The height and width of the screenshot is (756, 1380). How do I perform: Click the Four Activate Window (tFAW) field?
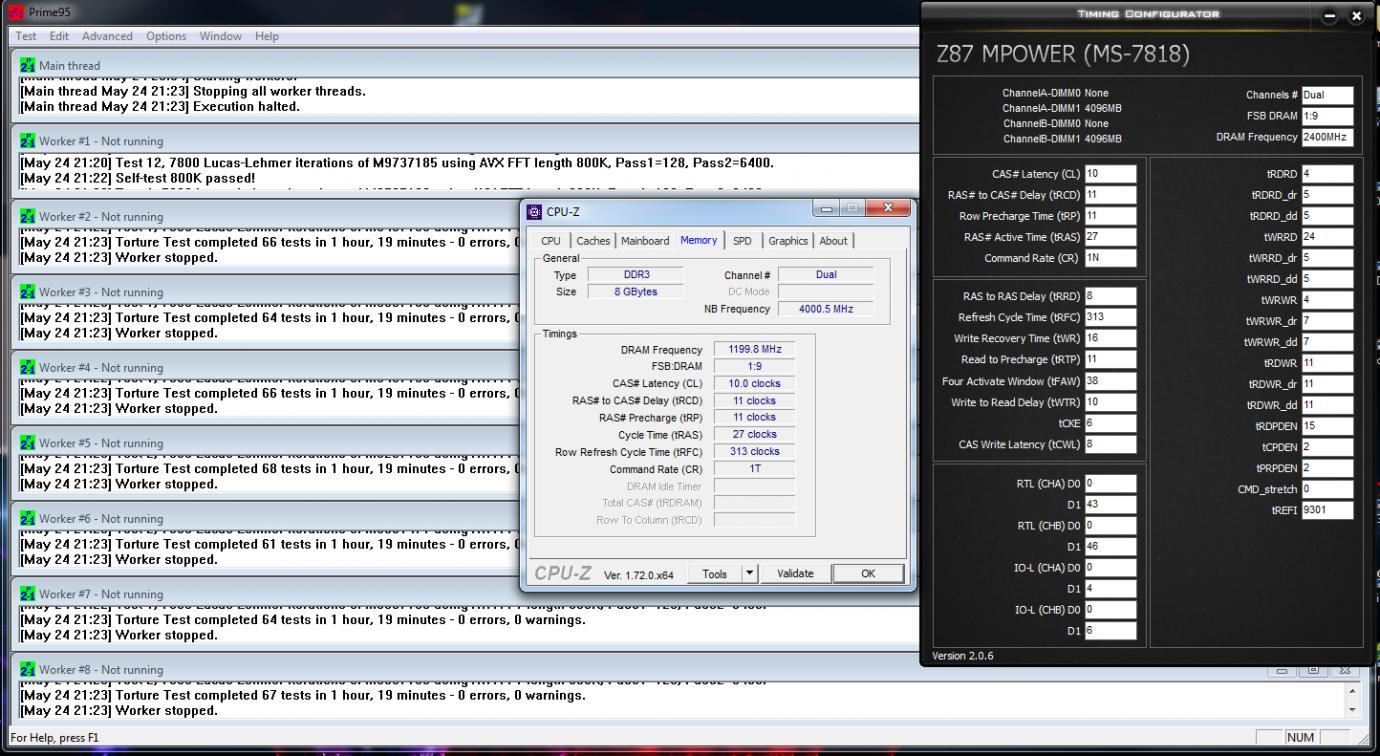coord(1110,380)
